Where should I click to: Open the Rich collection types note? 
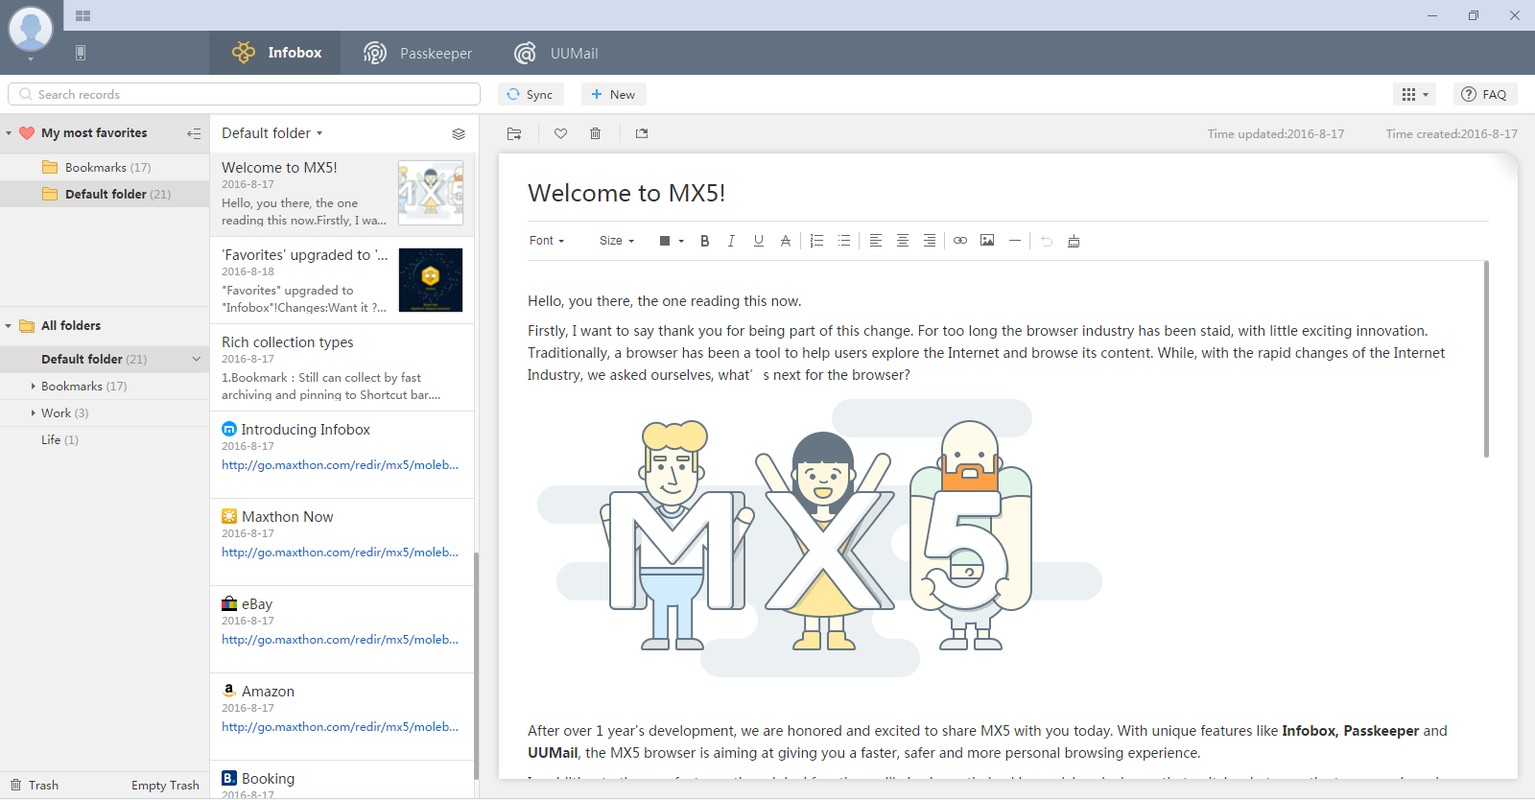pos(342,368)
